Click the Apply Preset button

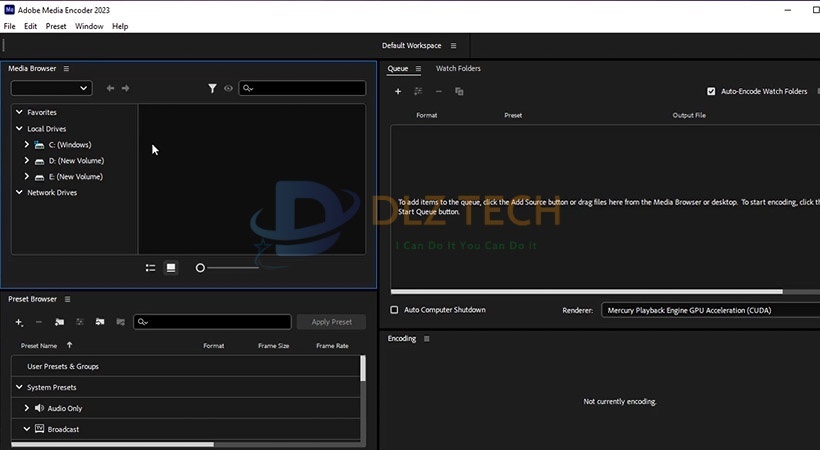pyautogui.click(x=332, y=322)
